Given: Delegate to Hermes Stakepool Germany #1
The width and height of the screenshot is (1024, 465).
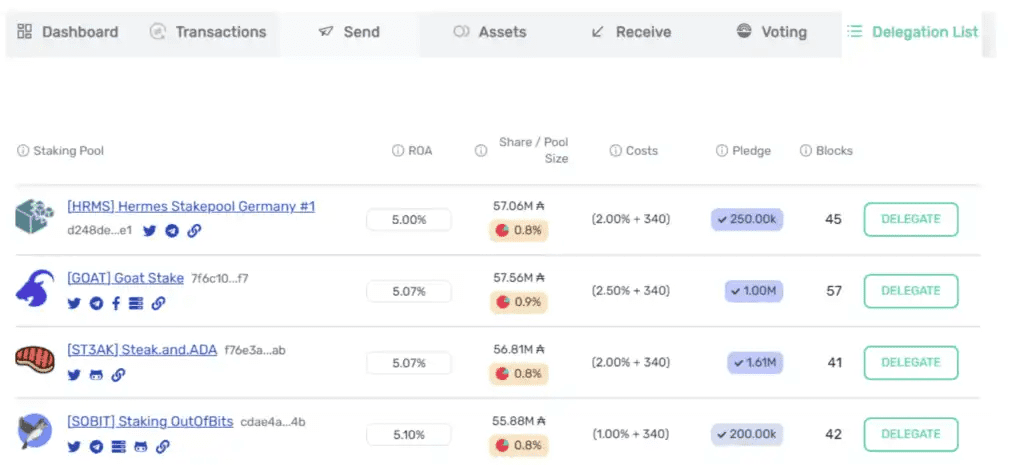Looking at the screenshot, I should pyautogui.click(x=910, y=219).
